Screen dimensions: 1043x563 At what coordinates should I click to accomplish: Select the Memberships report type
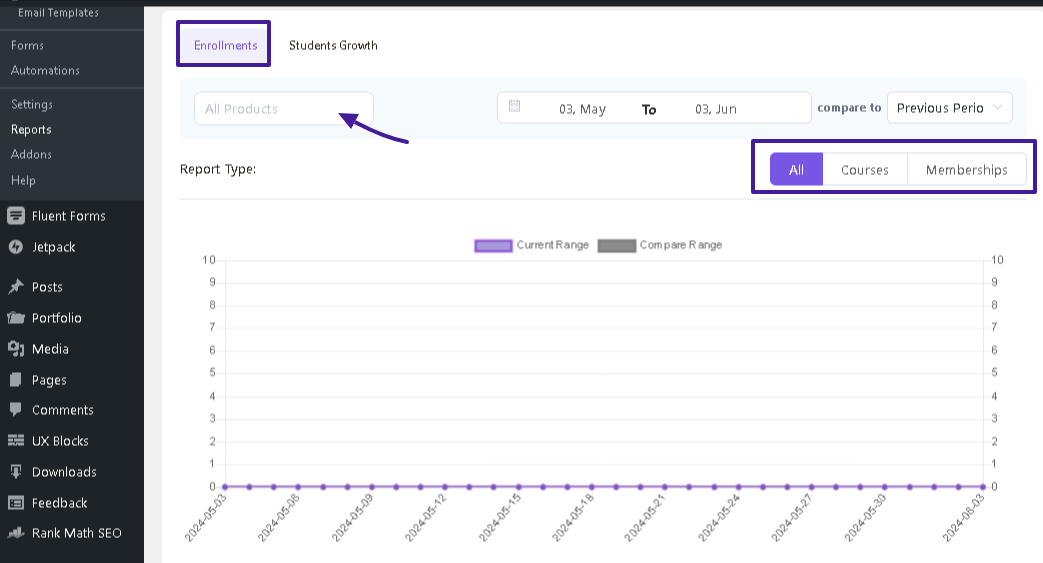pos(967,170)
